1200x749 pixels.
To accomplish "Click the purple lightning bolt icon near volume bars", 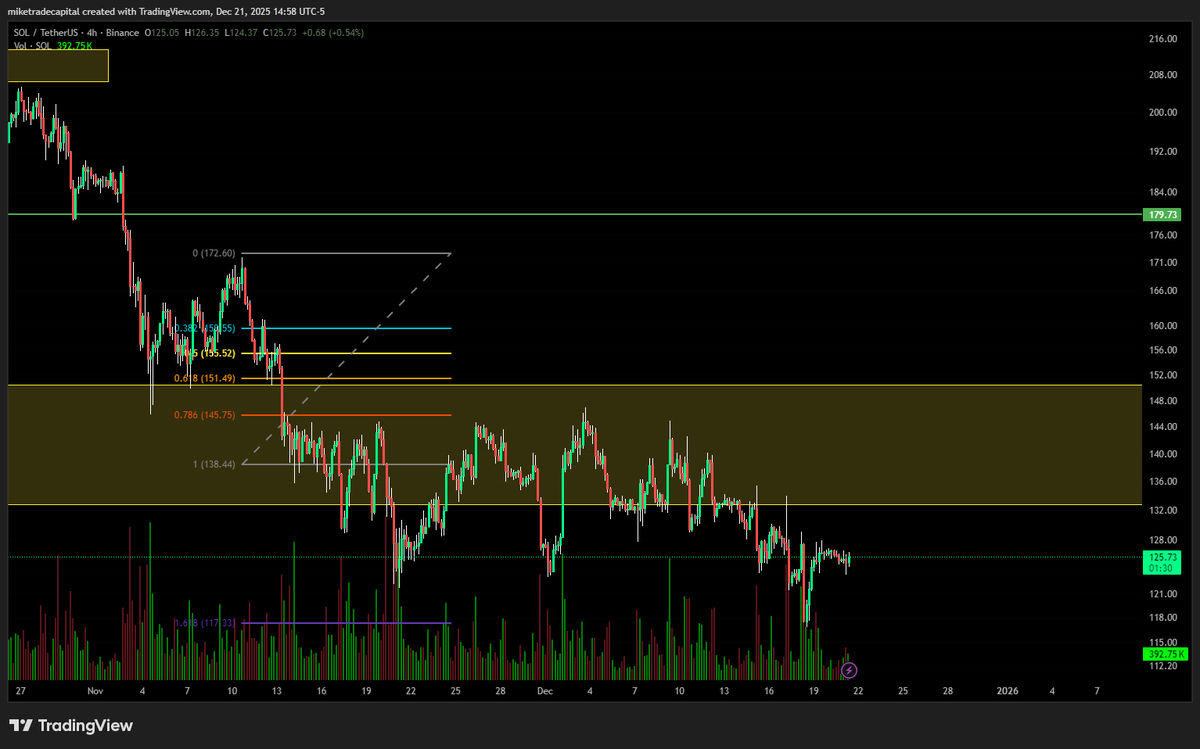I will [849, 669].
